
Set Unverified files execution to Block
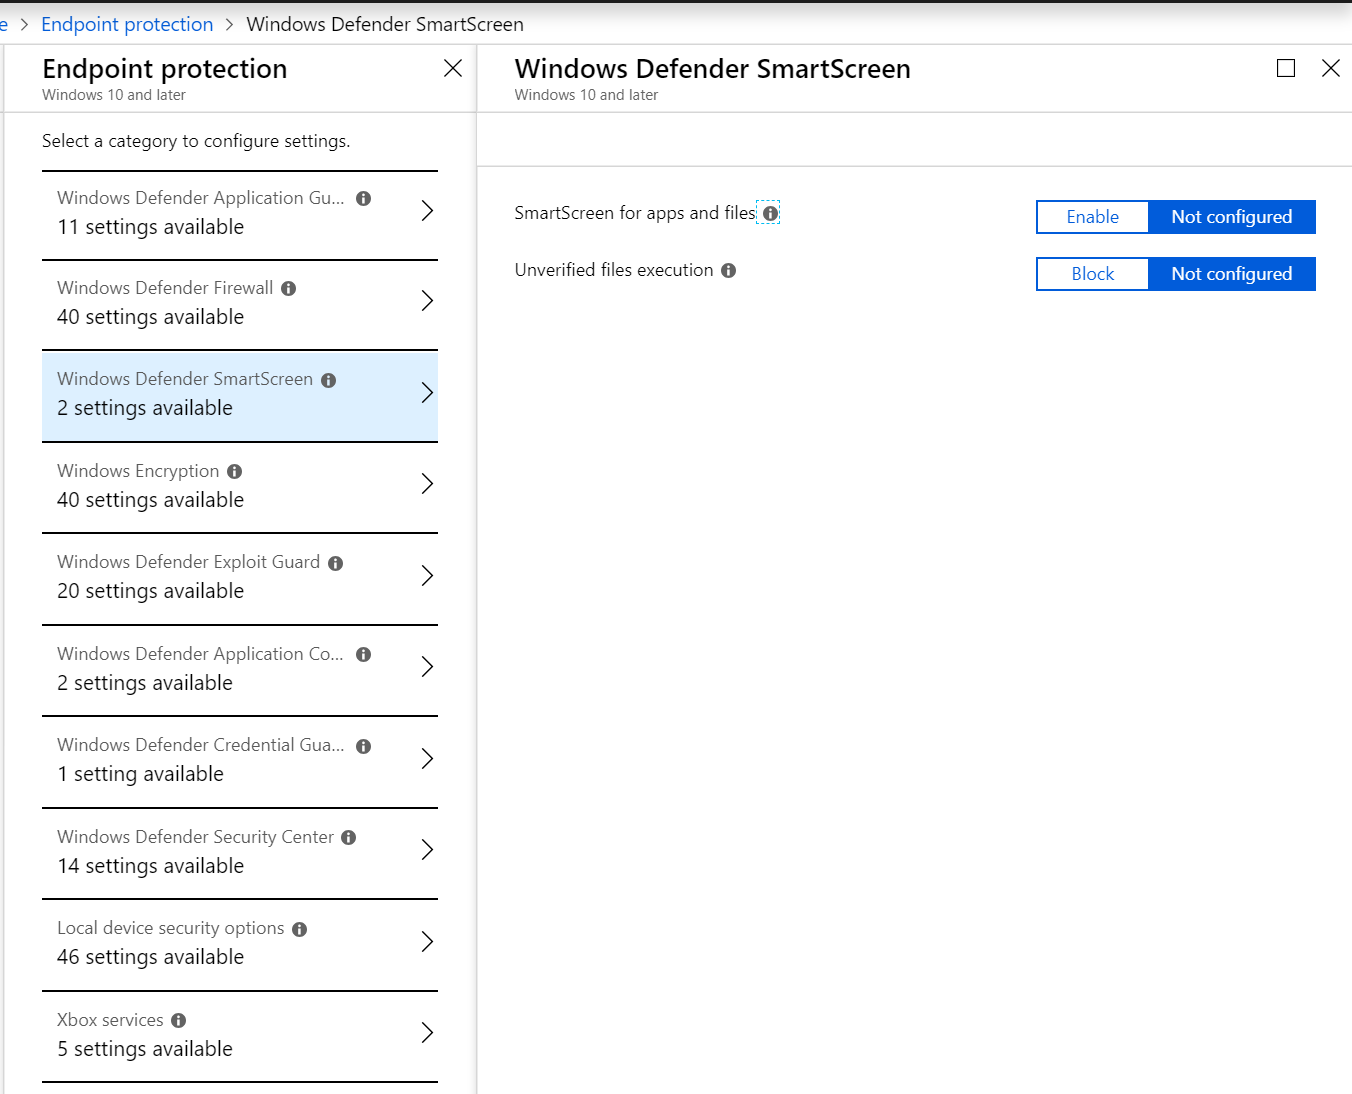click(x=1092, y=274)
